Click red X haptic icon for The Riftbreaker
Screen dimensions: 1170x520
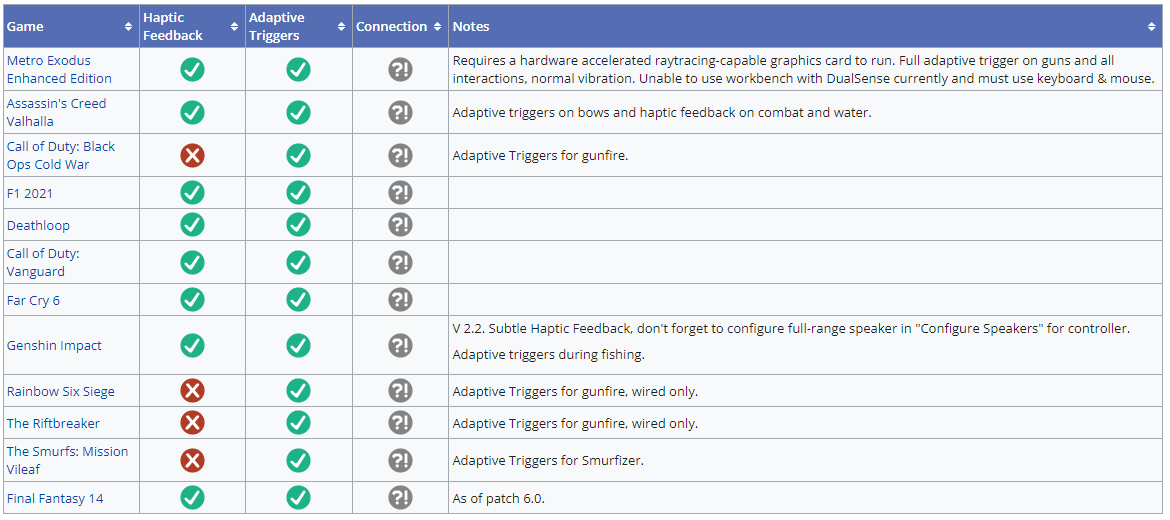tap(192, 423)
